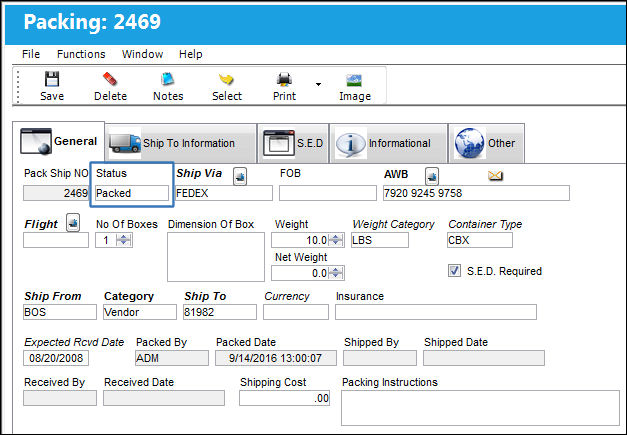627x435 pixels.
Task: Click the Status field showing Packed
Action: click(132, 193)
